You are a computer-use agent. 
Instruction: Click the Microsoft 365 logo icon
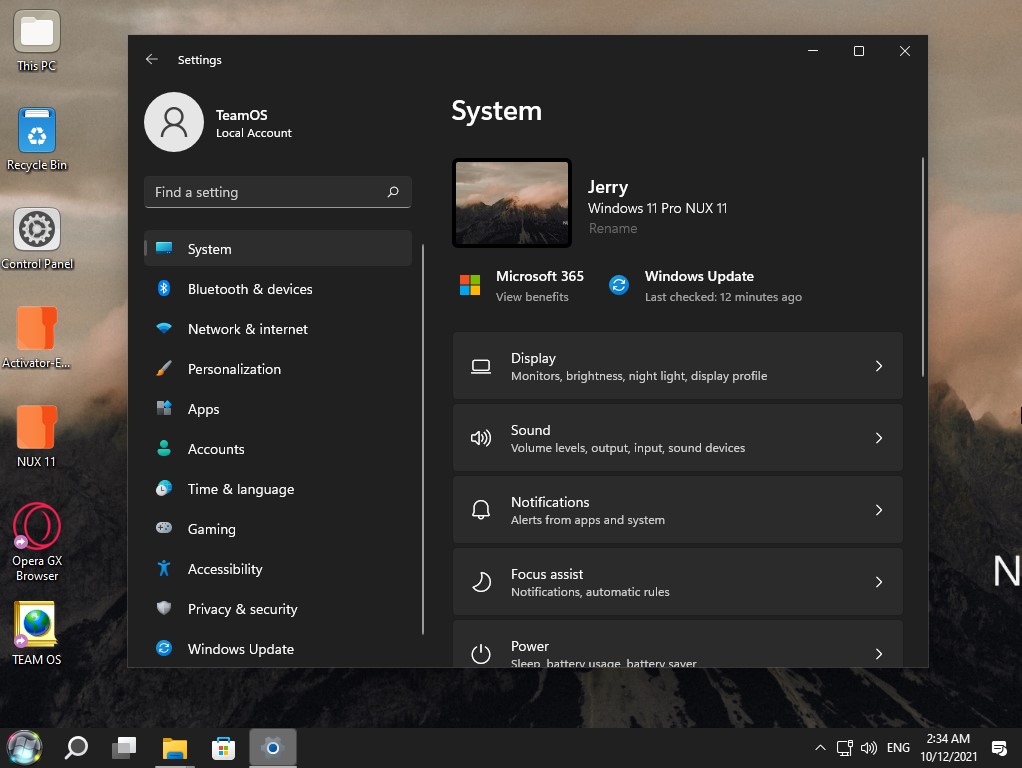(470, 285)
